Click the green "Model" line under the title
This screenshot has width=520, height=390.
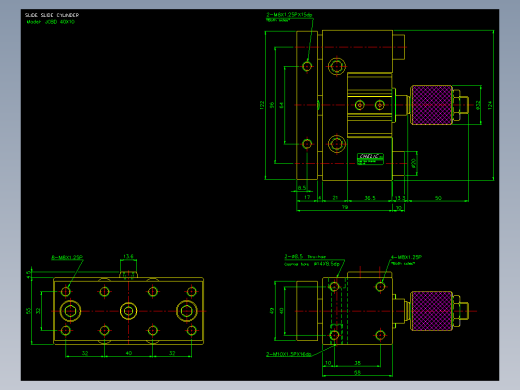tap(51, 22)
